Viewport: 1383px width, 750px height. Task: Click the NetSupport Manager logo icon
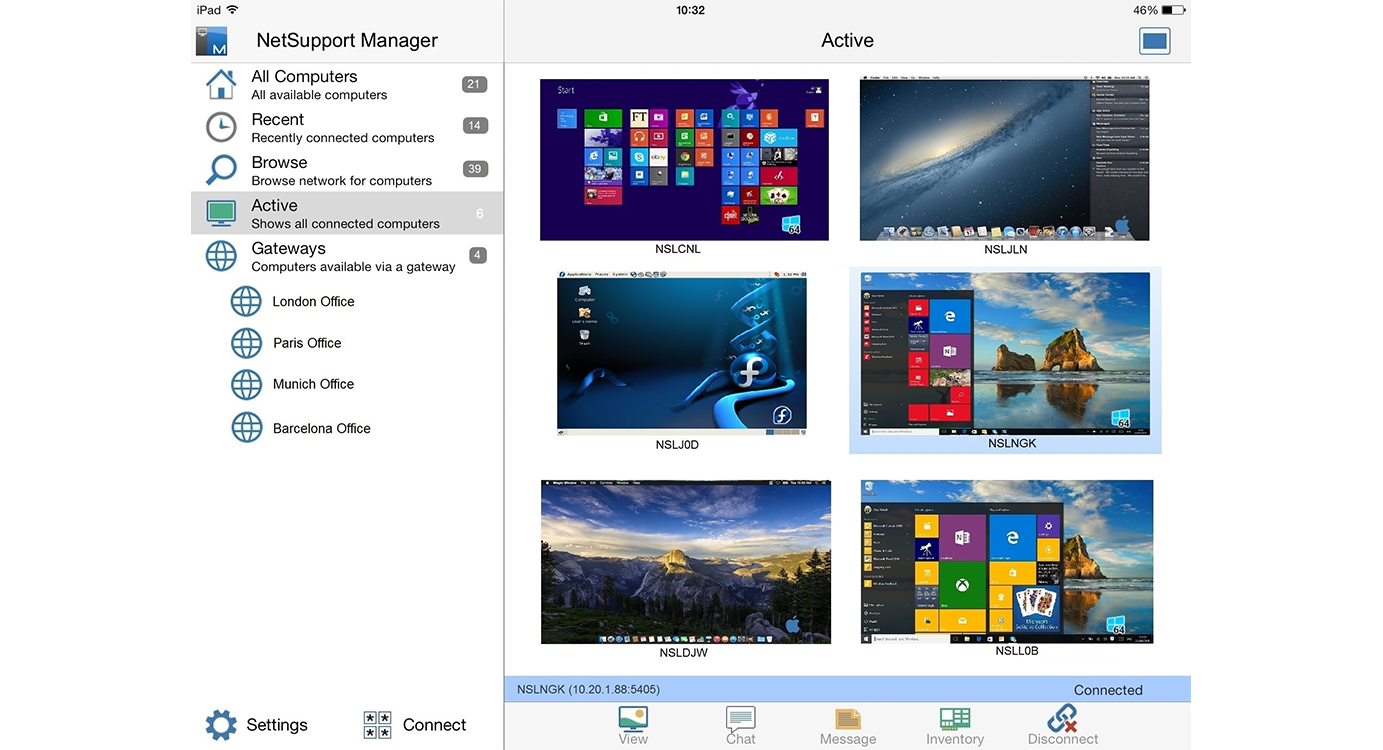212,41
